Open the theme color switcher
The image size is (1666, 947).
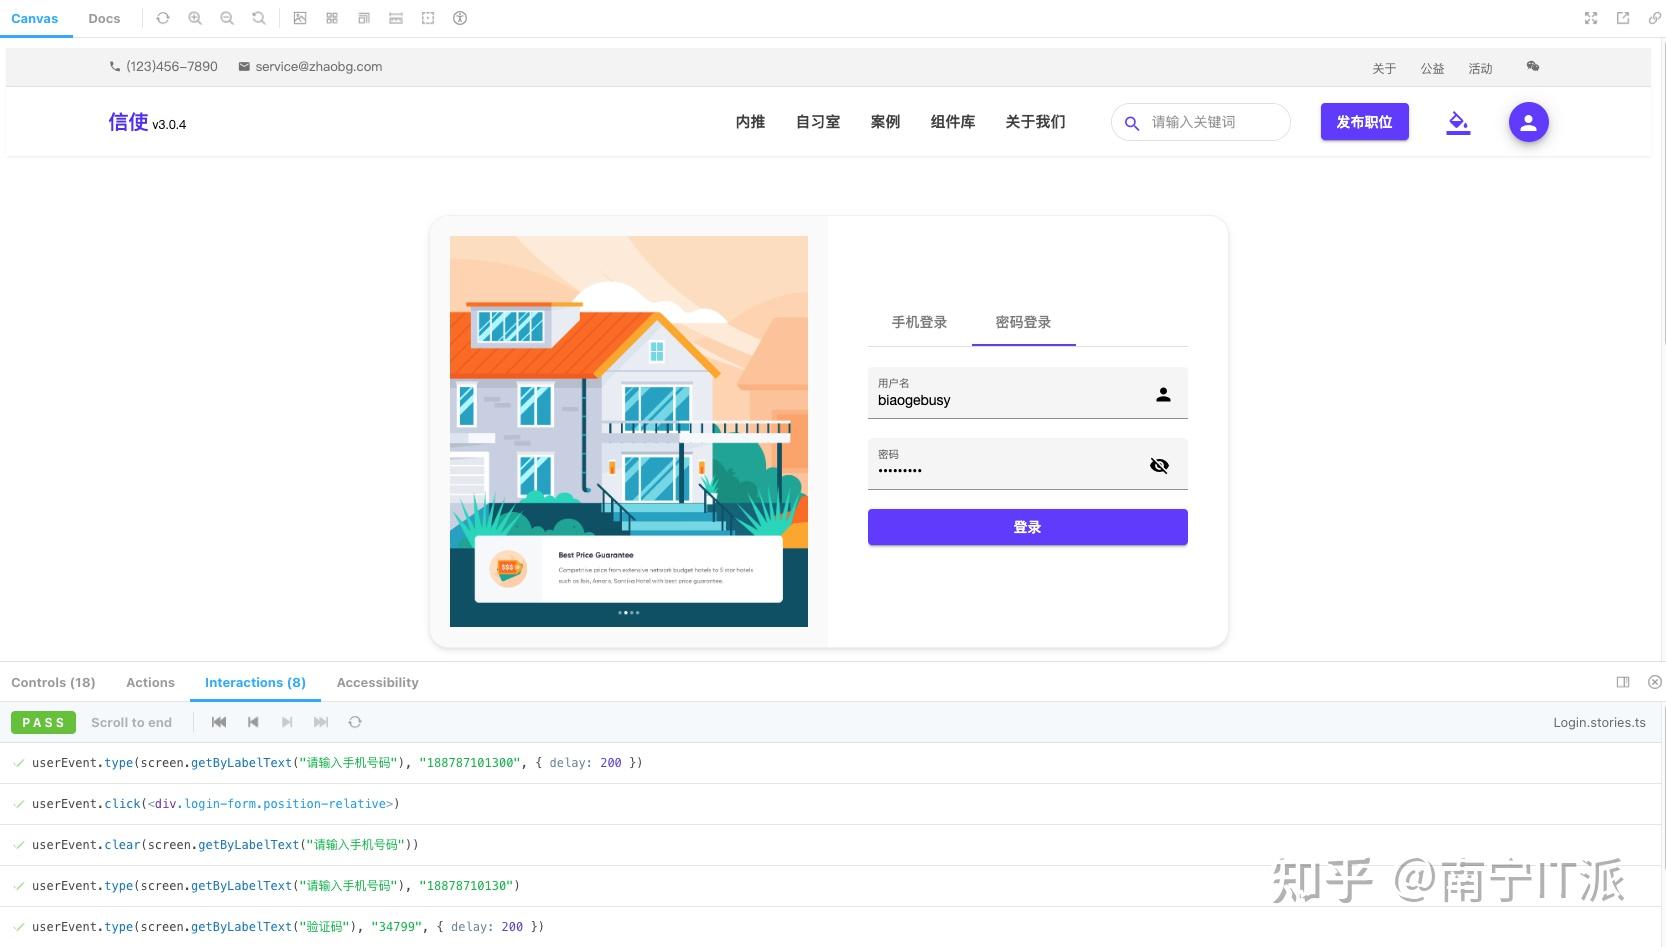coord(1458,122)
